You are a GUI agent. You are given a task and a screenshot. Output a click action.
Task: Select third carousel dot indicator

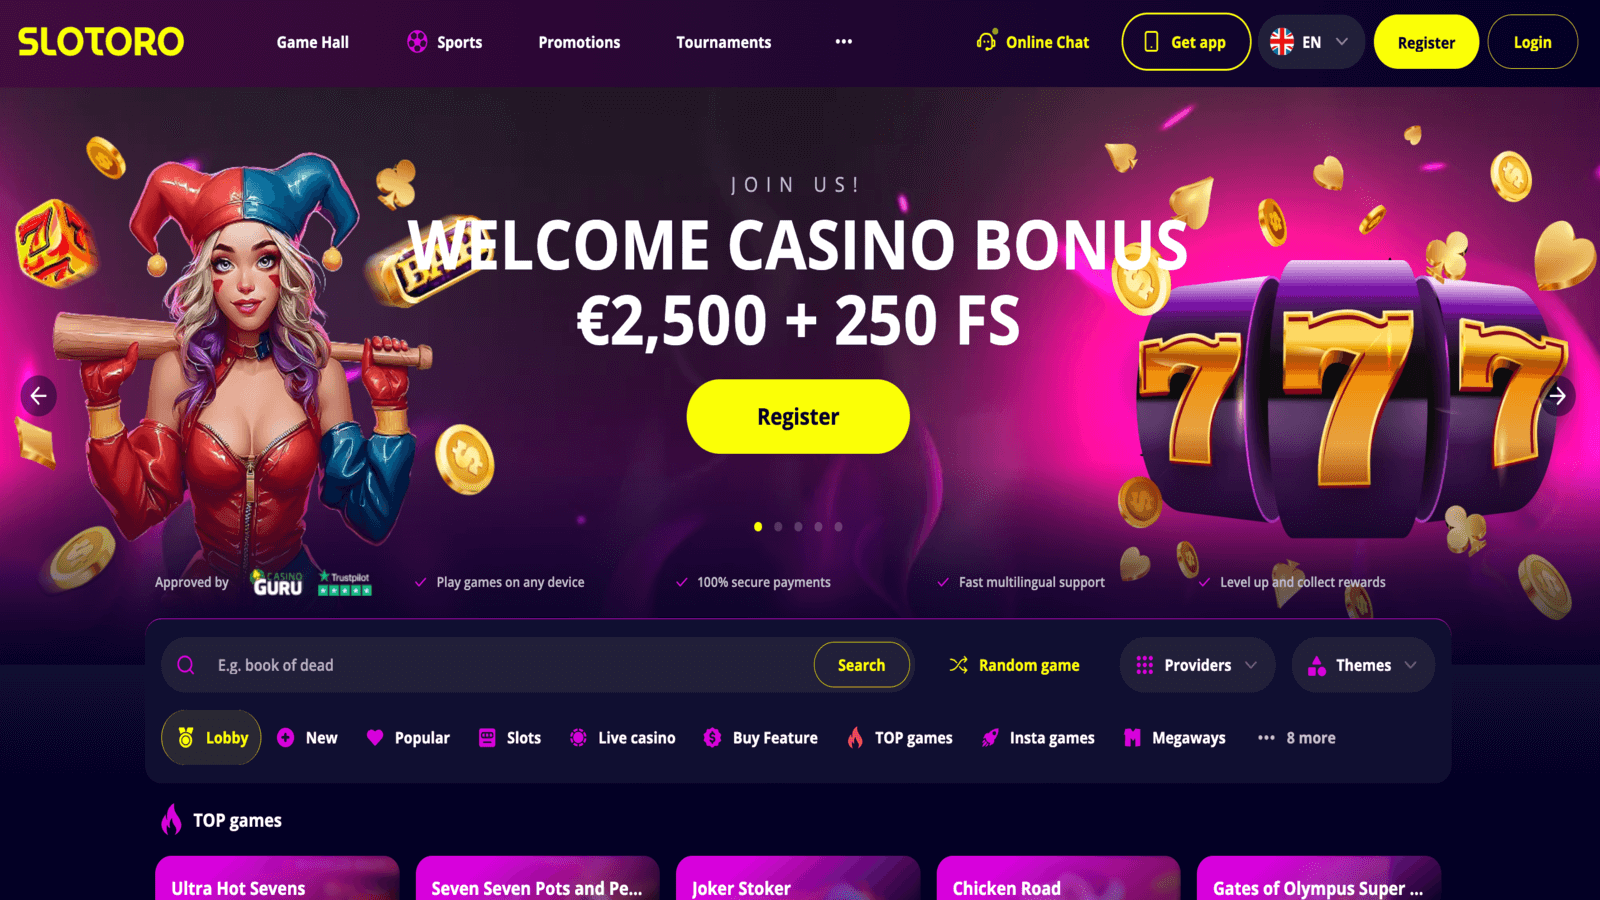(798, 527)
